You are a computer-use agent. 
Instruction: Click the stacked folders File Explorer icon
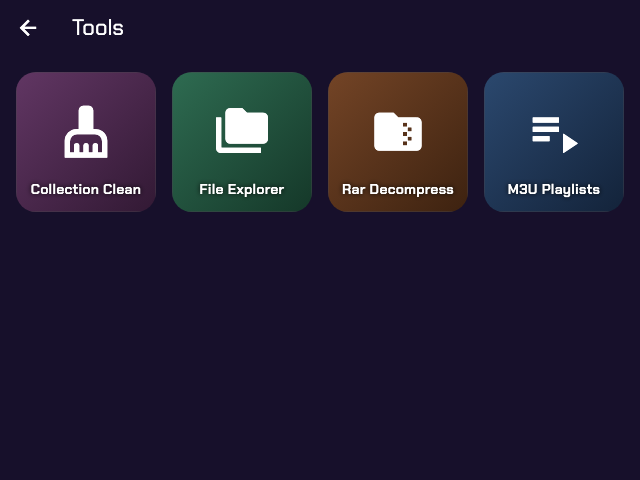pos(242,130)
